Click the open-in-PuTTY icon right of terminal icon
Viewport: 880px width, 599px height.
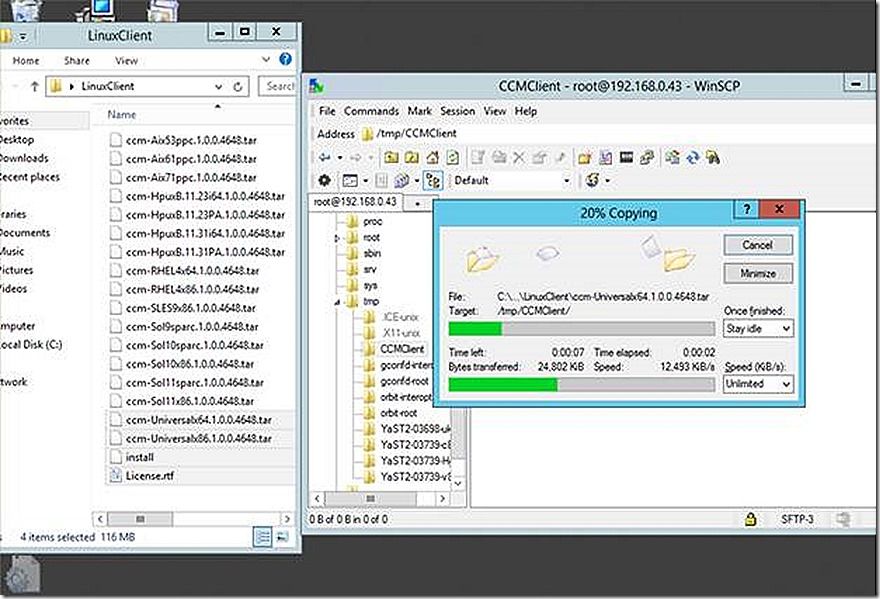(647, 158)
